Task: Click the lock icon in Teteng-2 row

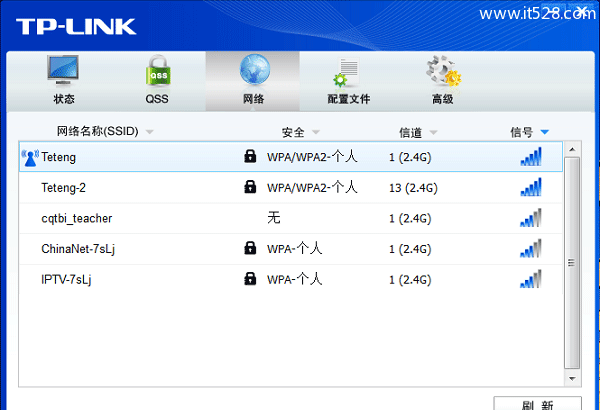Action: (250, 187)
